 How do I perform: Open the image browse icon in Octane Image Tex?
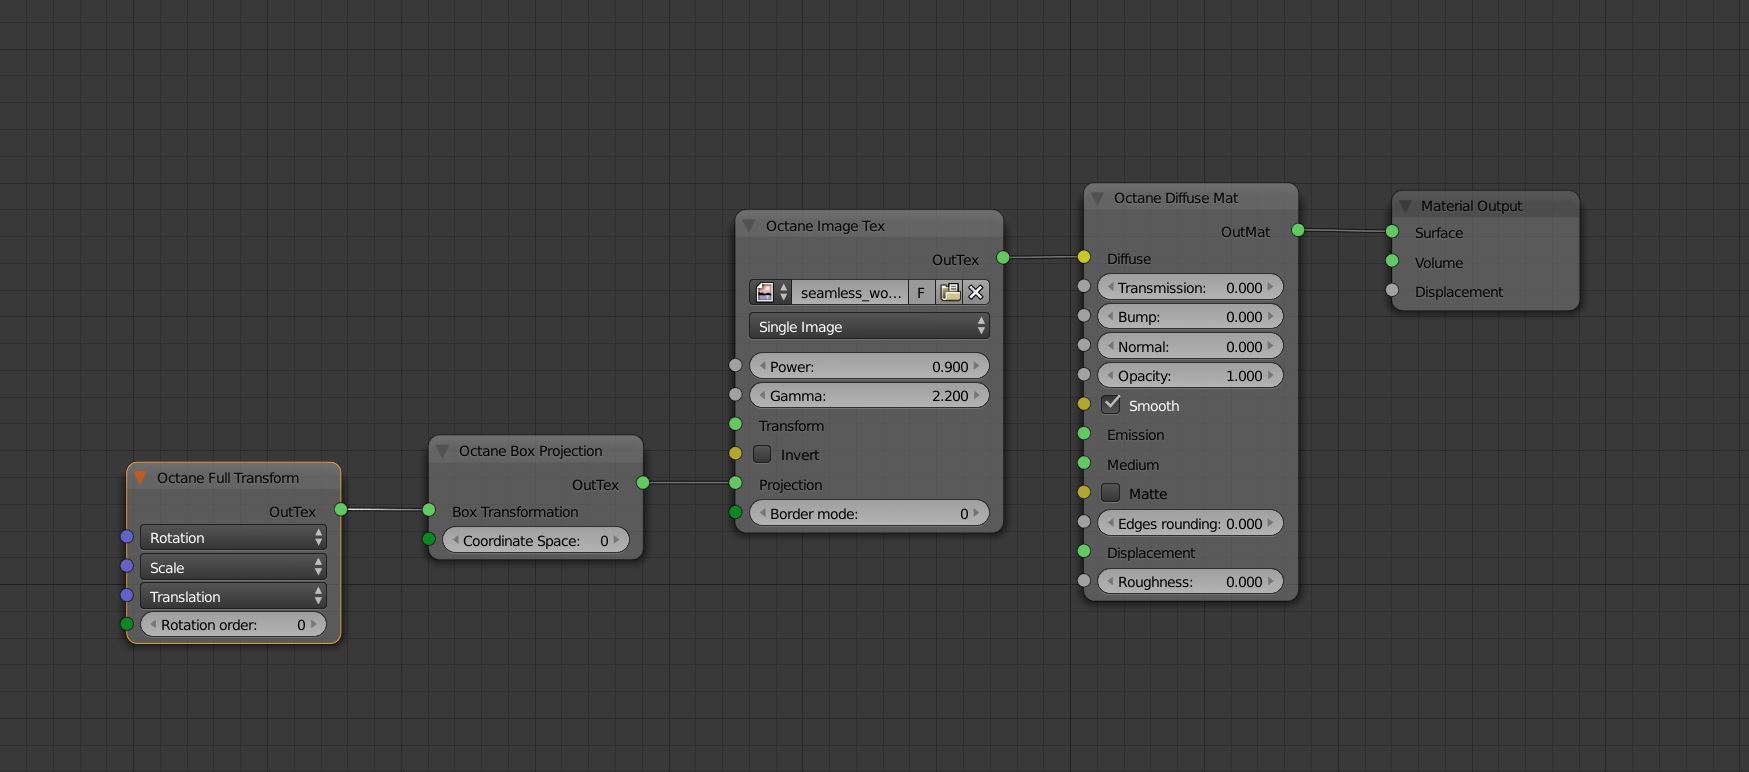(x=771, y=292)
